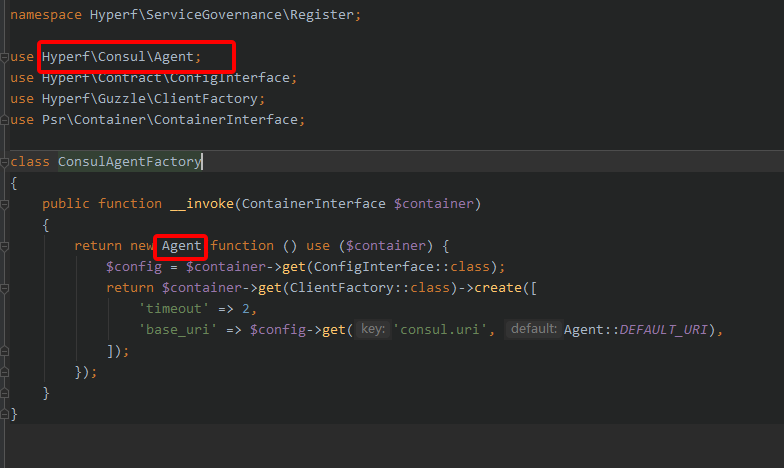Click the 'timeout' array key

click(x=174, y=309)
